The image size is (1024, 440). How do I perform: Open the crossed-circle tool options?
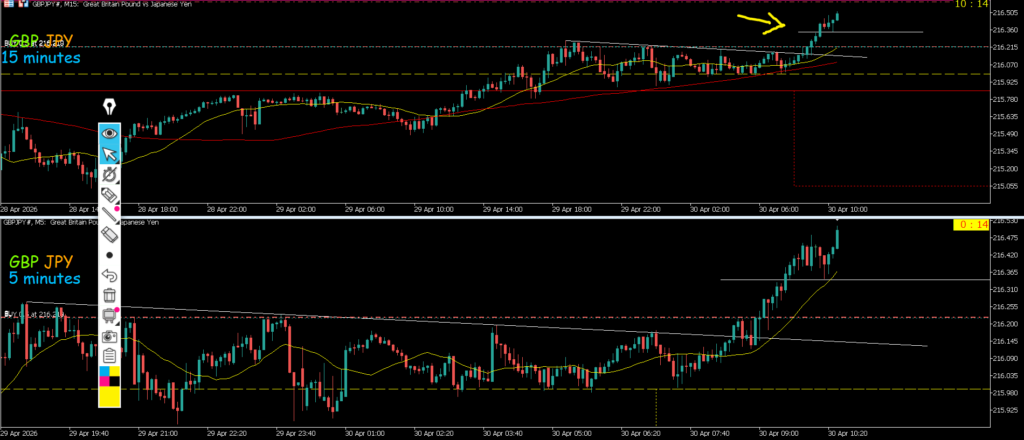(109, 174)
